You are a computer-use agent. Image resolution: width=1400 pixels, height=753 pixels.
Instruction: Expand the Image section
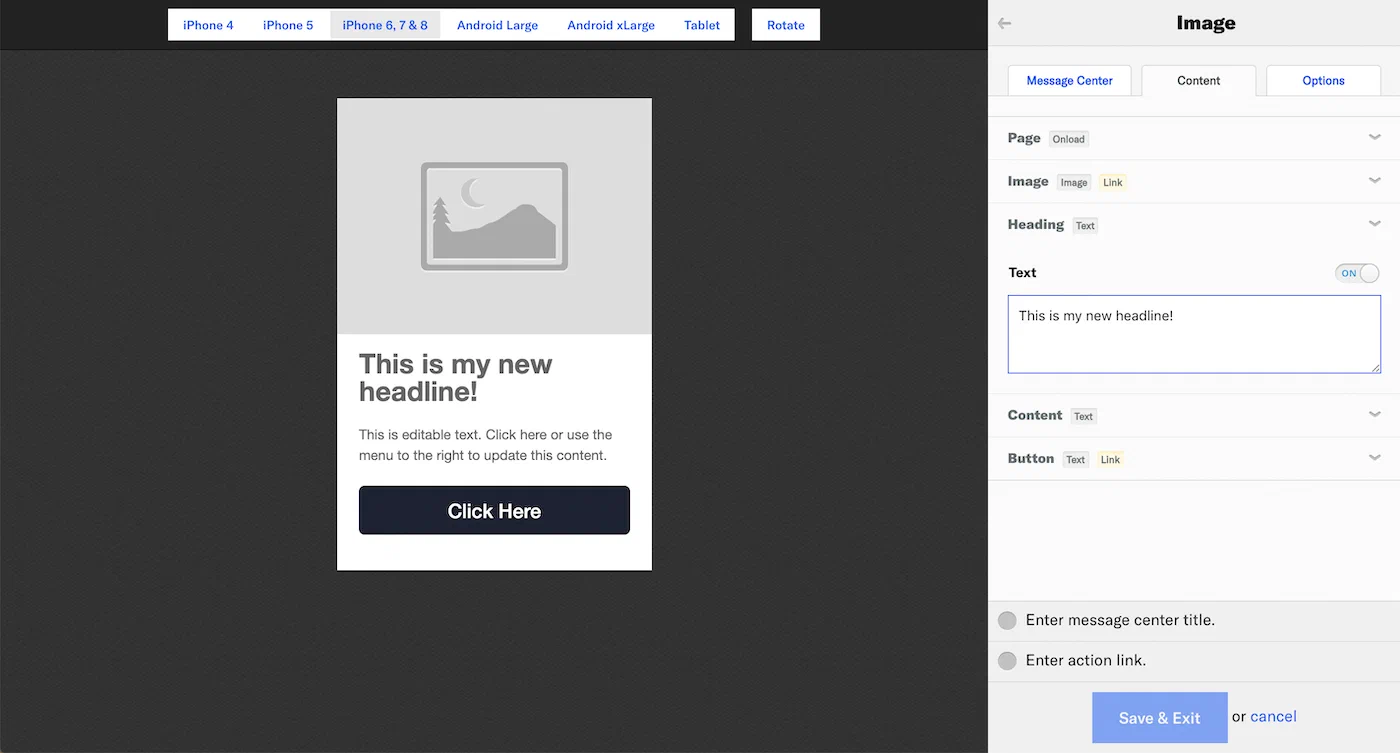pyautogui.click(x=1375, y=181)
